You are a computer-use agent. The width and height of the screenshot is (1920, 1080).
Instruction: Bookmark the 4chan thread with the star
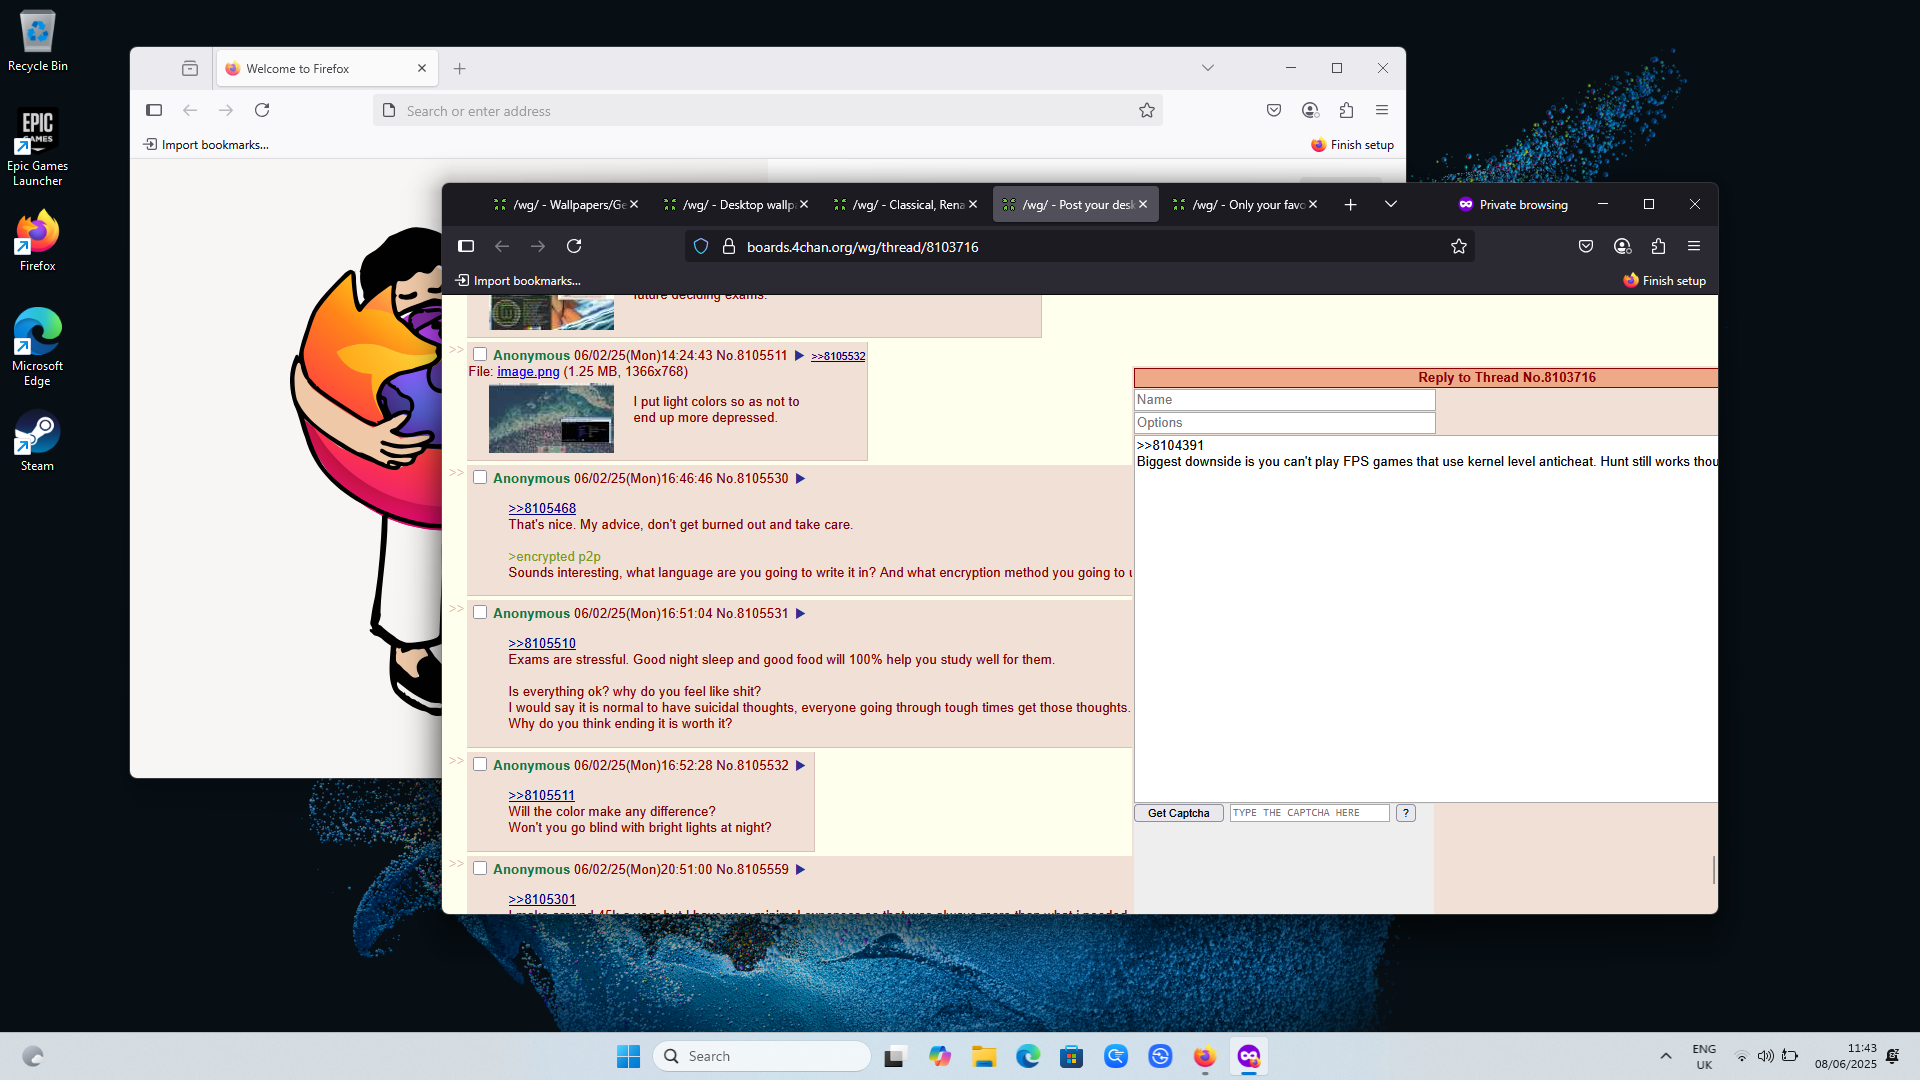[x=1459, y=246]
